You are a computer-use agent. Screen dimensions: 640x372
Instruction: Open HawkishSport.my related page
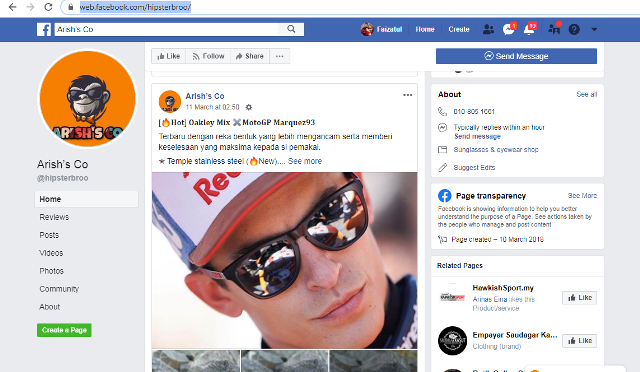pyautogui.click(x=503, y=288)
